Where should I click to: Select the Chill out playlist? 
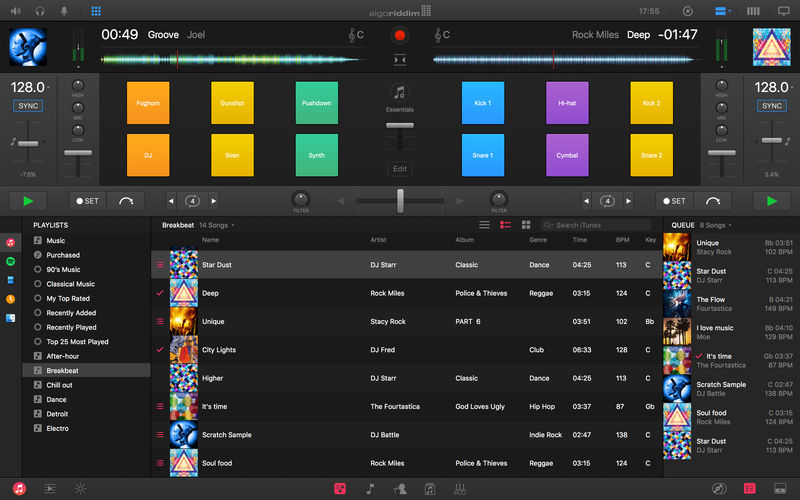coord(60,385)
